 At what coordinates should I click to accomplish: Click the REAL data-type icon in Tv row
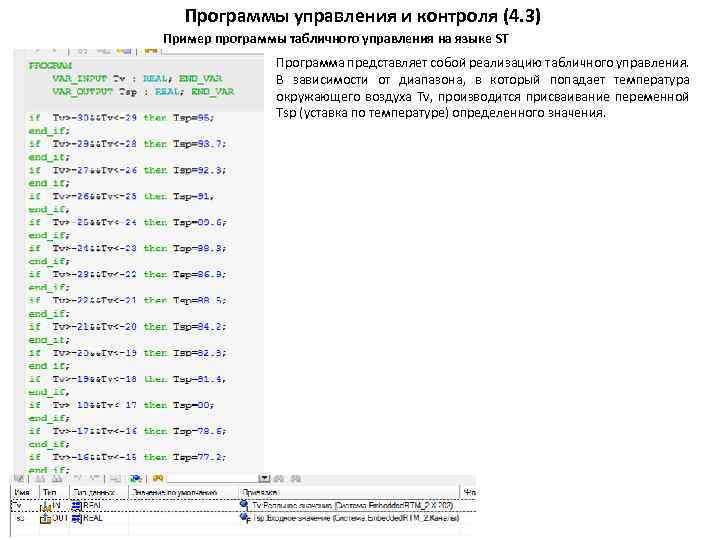pos(77,506)
